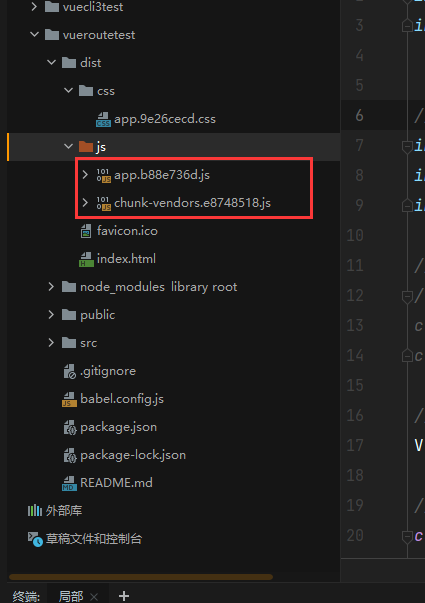This screenshot has height=603, width=425.
Task: Select the css folder name
Action: click(106, 91)
